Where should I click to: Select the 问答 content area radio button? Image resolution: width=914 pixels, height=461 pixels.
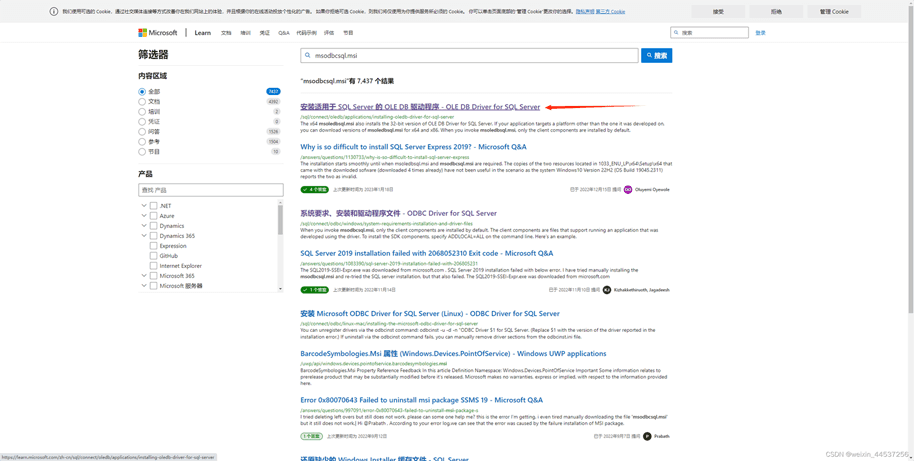142,132
